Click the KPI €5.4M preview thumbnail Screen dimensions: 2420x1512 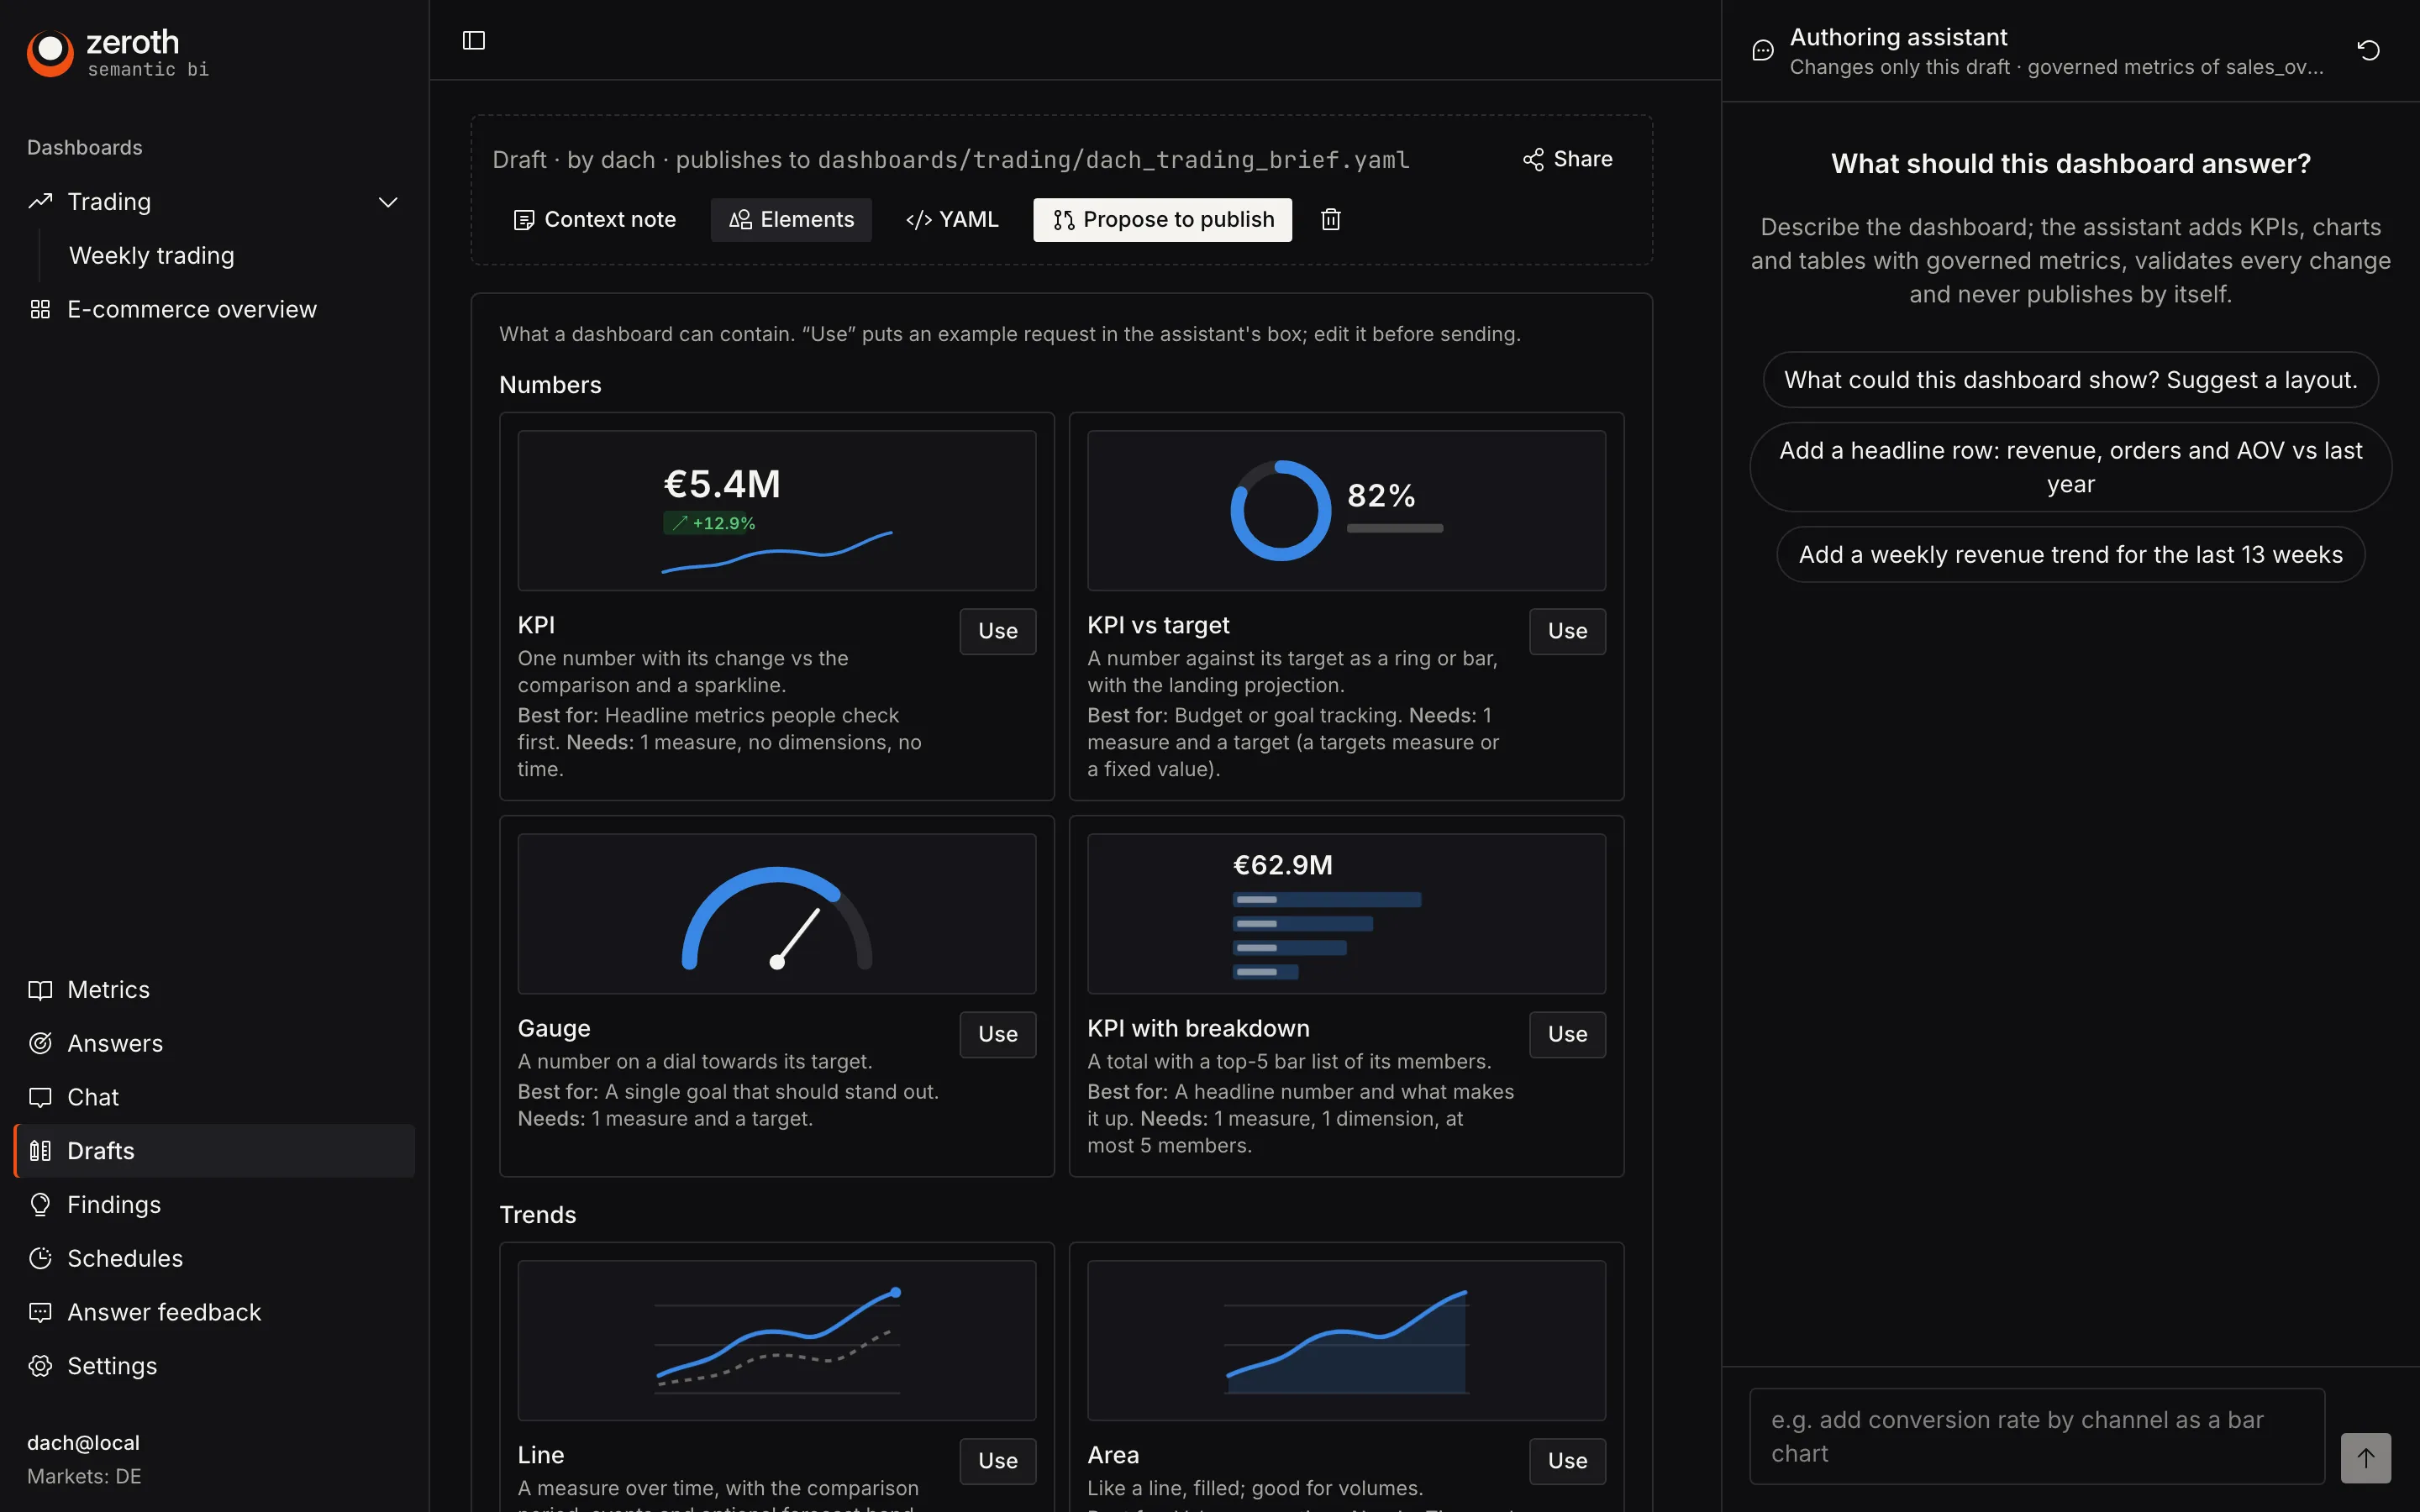[777, 511]
